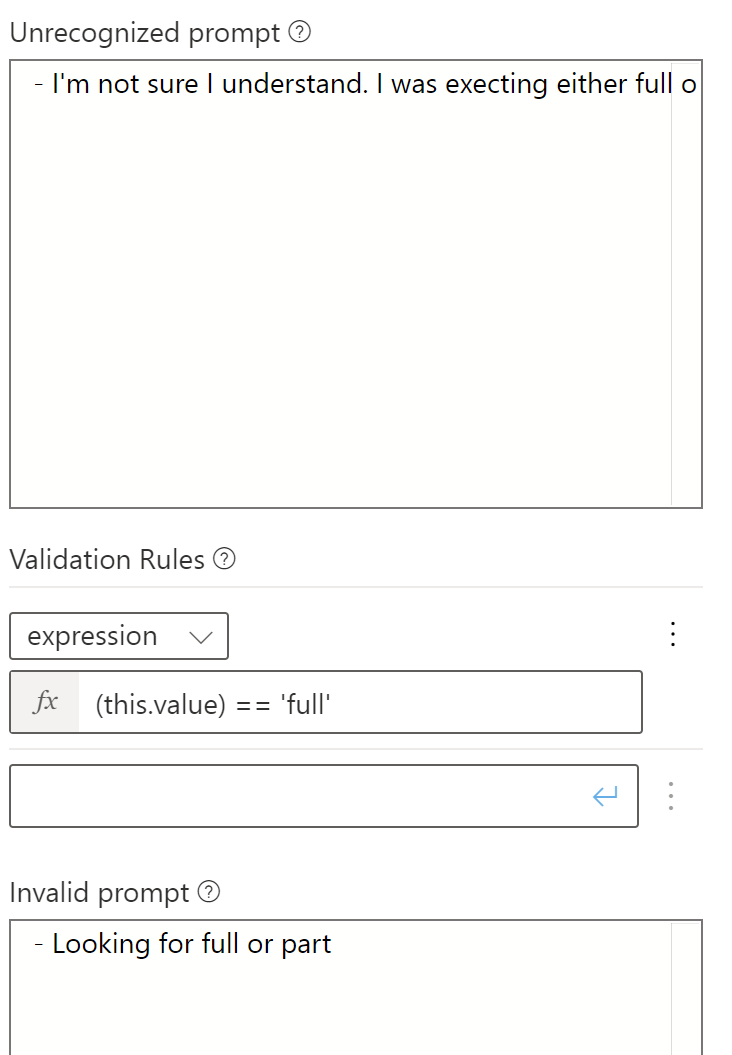
Task: Open the empty rule's more options menu
Action: 671,795
